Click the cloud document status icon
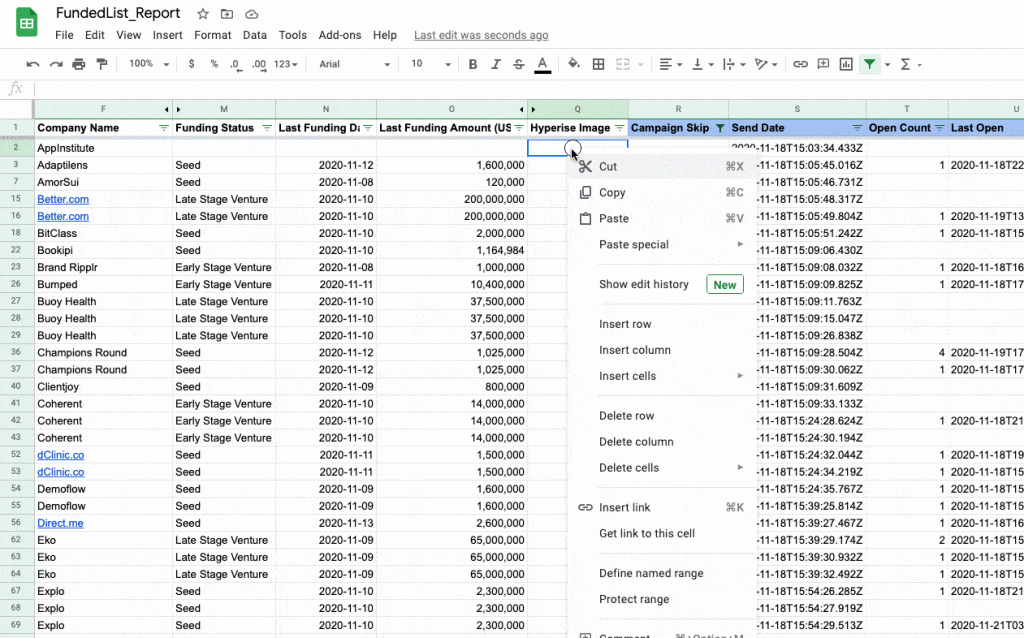 click(x=251, y=14)
